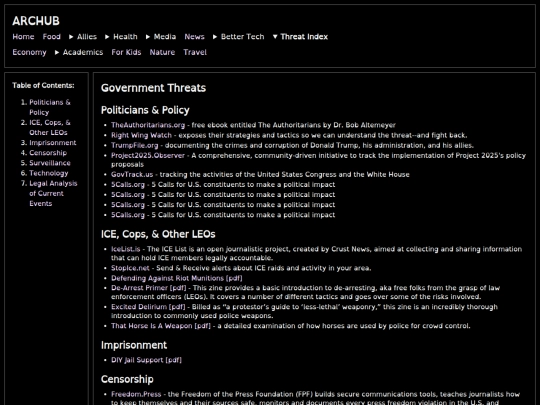The height and width of the screenshot is (405, 540).
Task: Open the Economy nav link
Action: click(29, 52)
